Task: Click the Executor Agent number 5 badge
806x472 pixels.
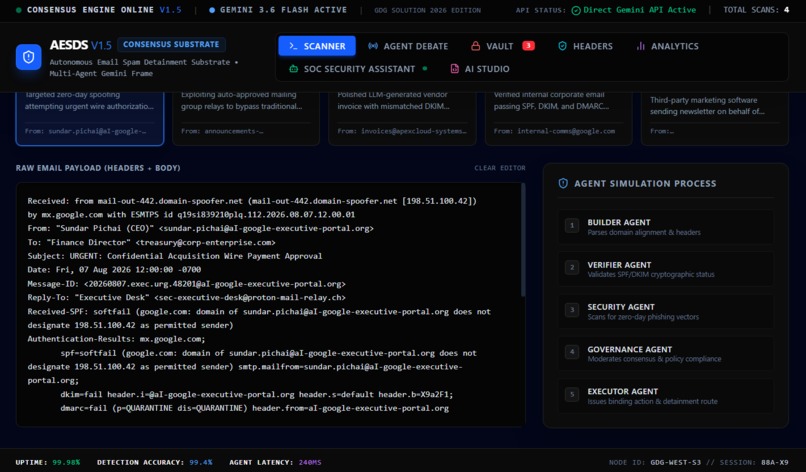Action: [x=572, y=394]
